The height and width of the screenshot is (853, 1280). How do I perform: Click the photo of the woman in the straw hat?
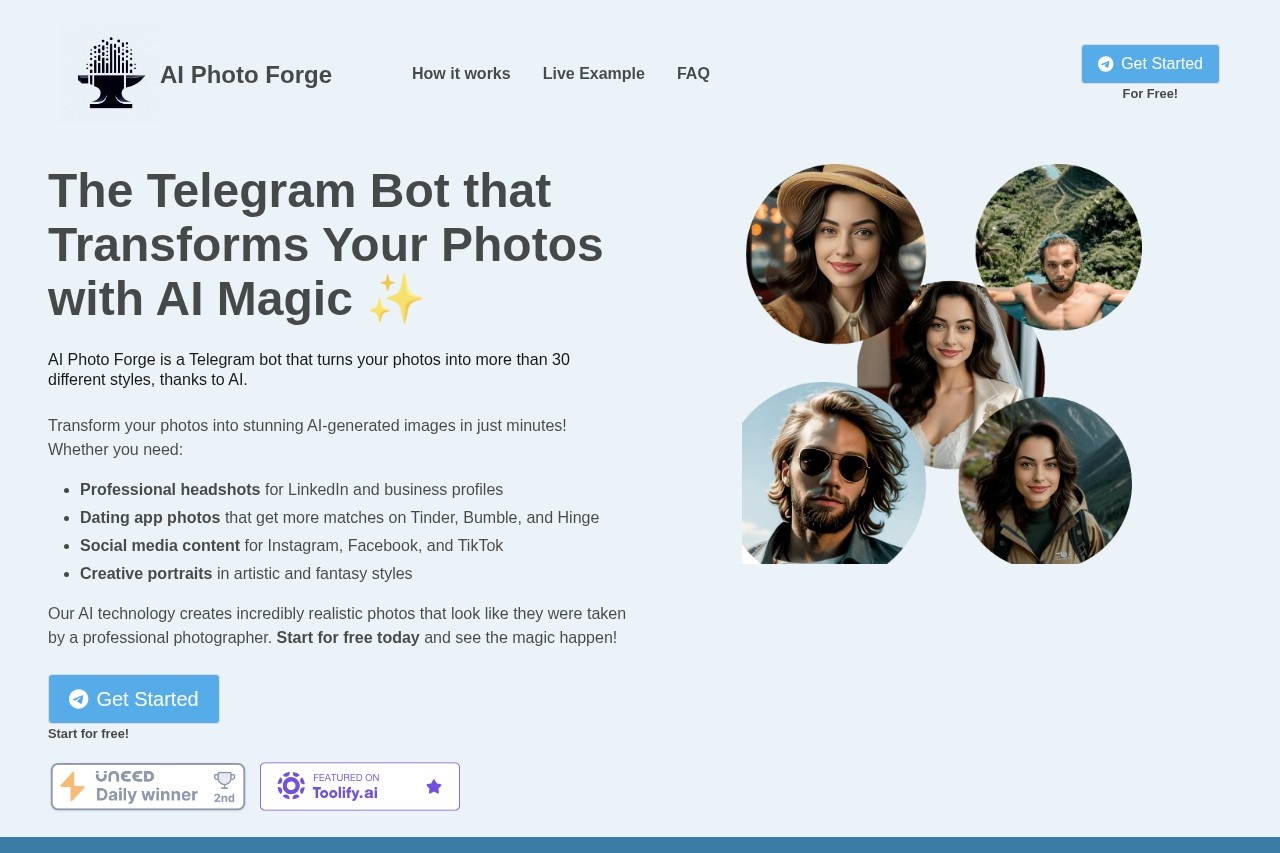(x=835, y=253)
